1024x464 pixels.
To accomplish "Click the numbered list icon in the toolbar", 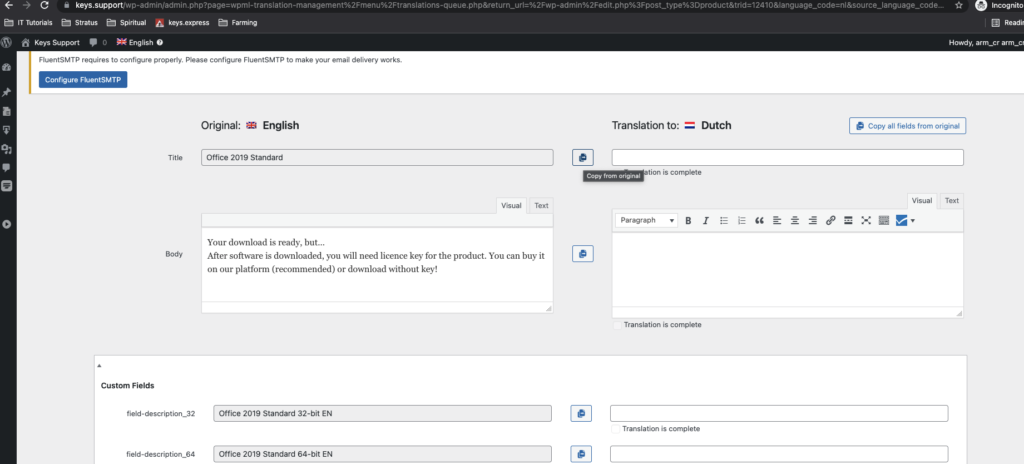I will click(x=741, y=220).
